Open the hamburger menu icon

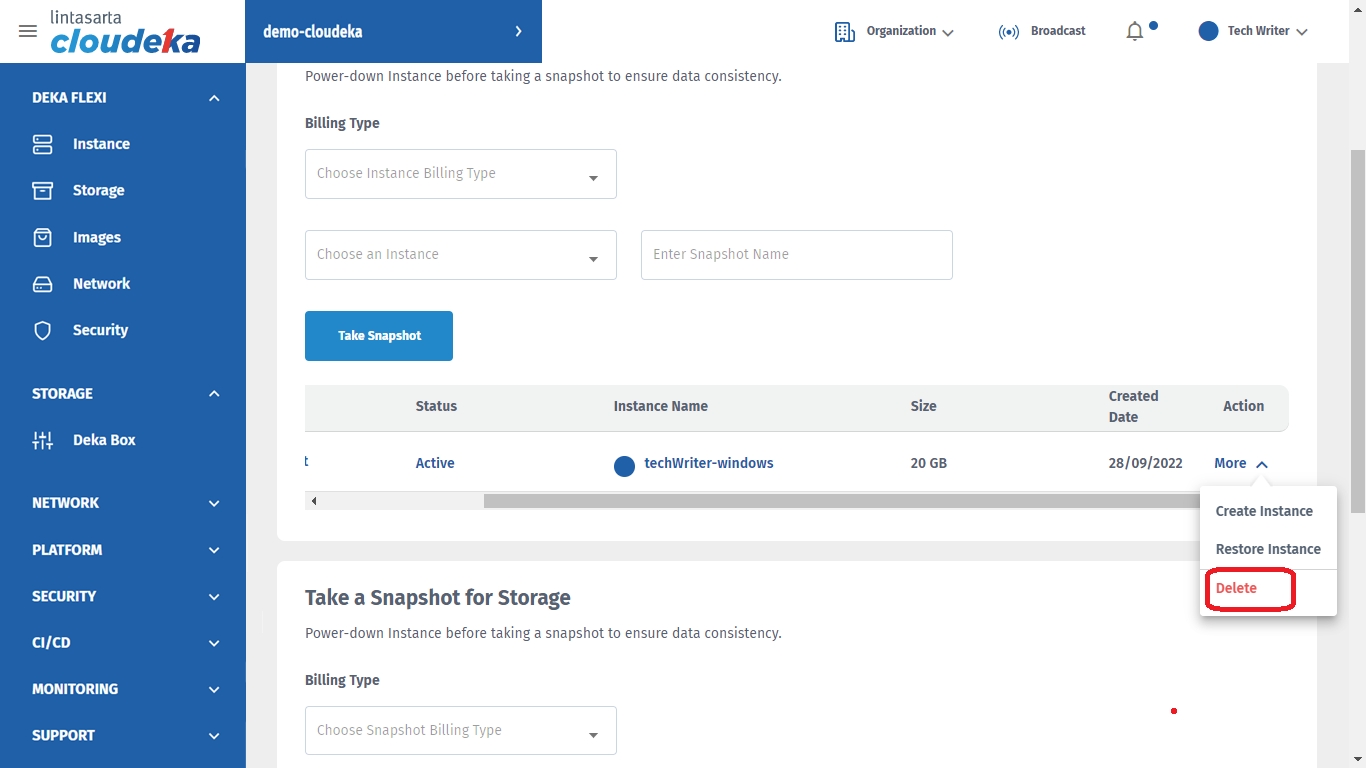tap(28, 31)
